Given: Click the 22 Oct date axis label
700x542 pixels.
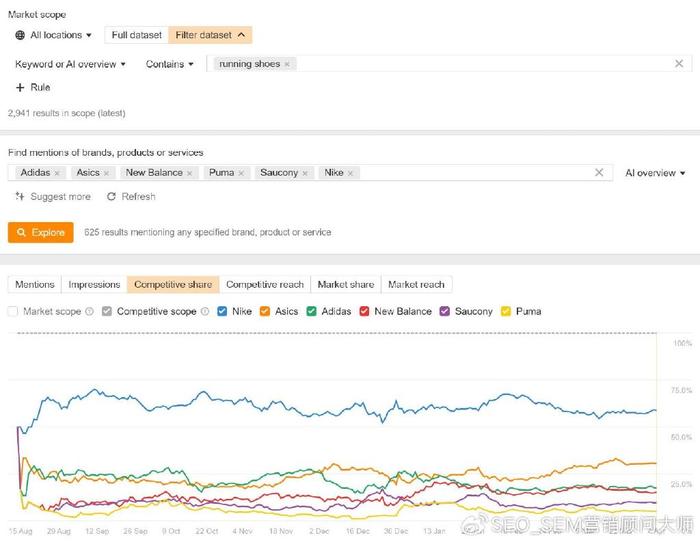Looking at the screenshot, I should click(x=207, y=531).
